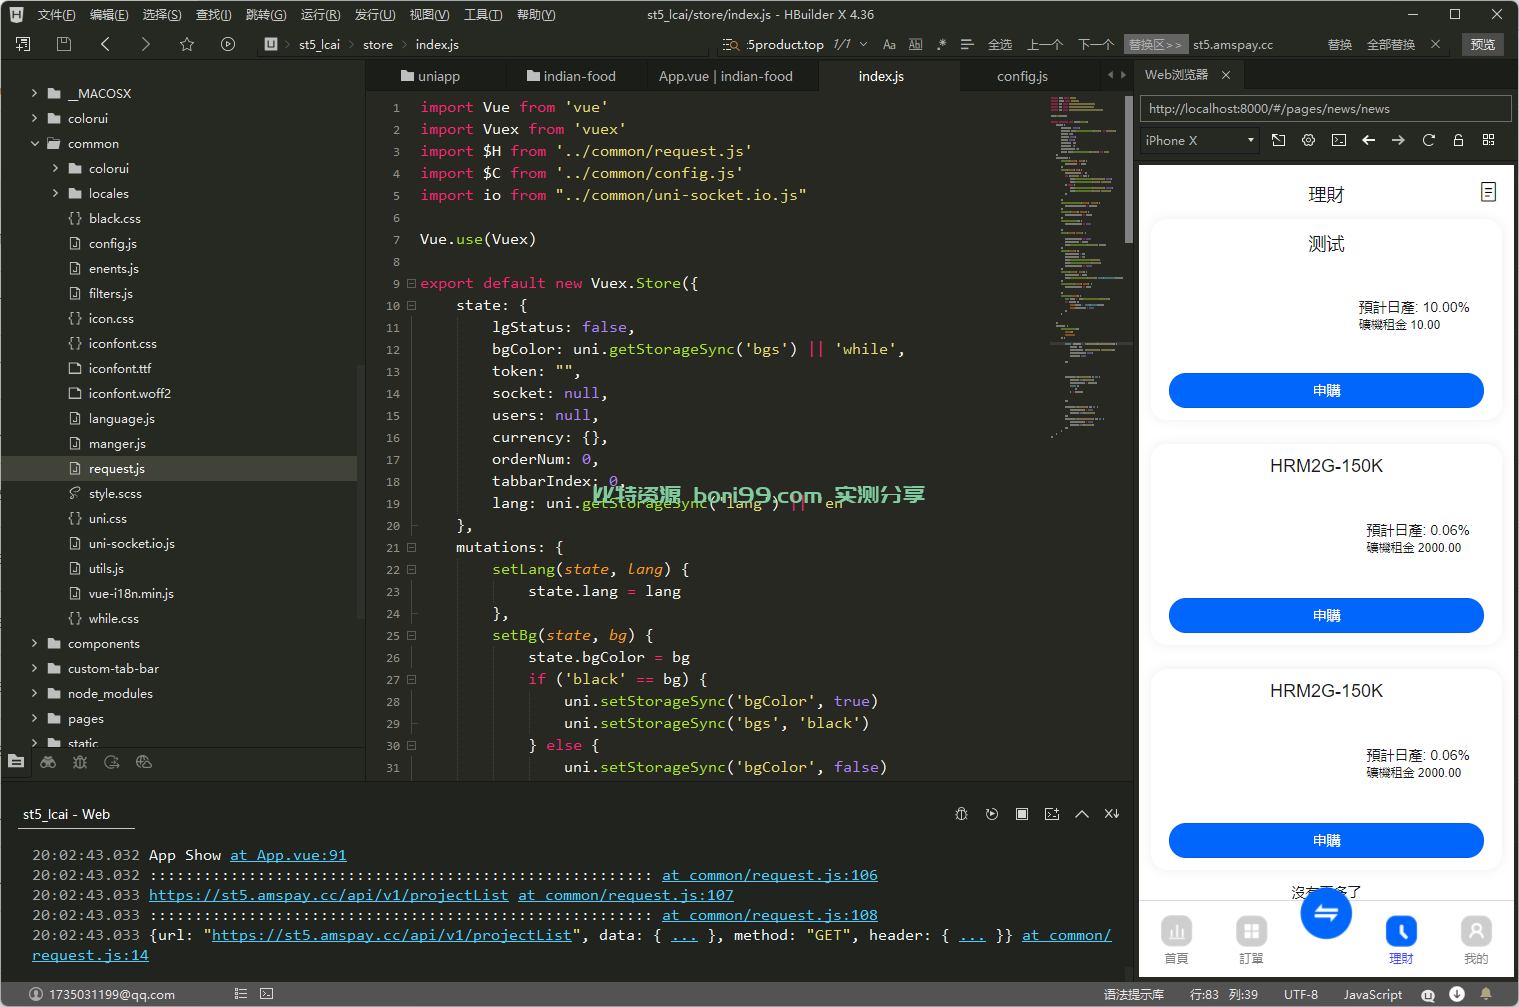1519x1007 pixels.
Task: Open browser devtools console icon
Action: coord(1338,140)
